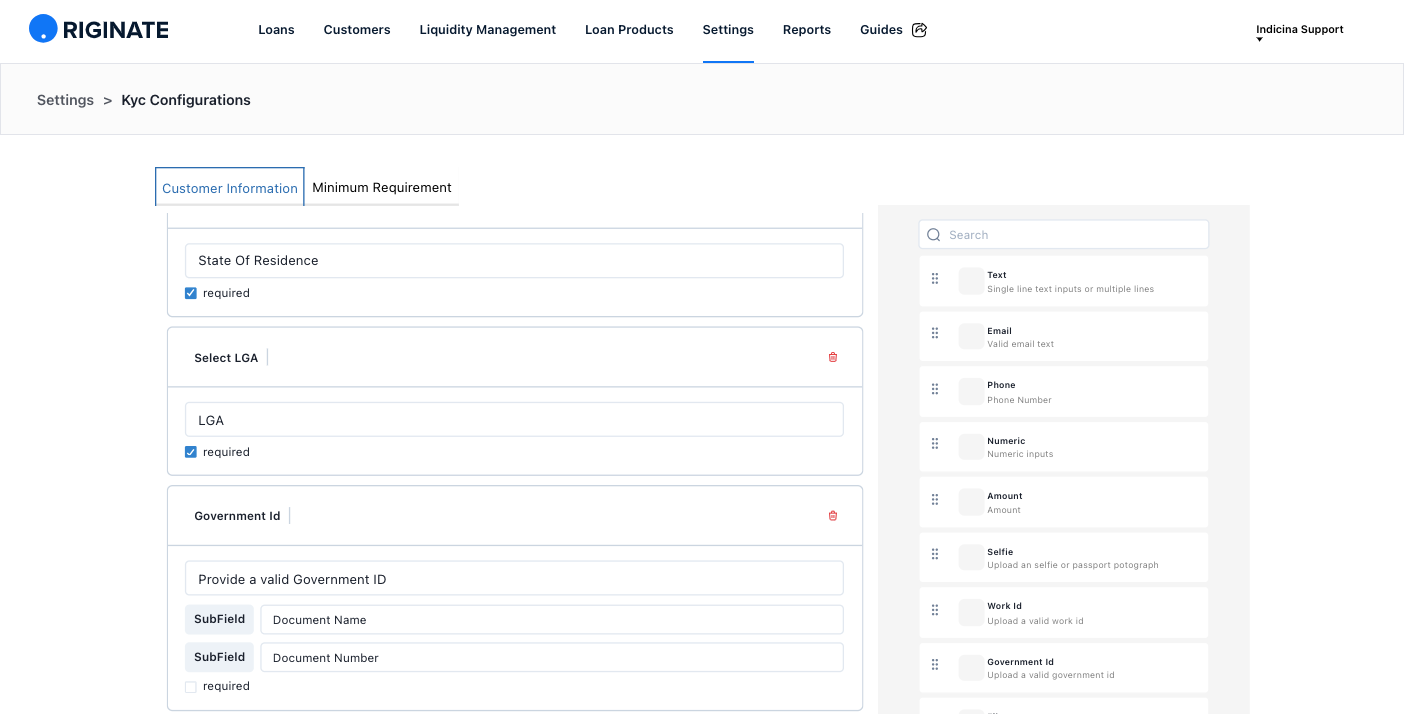Click the SubField label beside Document Number

pyautogui.click(x=219, y=657)
